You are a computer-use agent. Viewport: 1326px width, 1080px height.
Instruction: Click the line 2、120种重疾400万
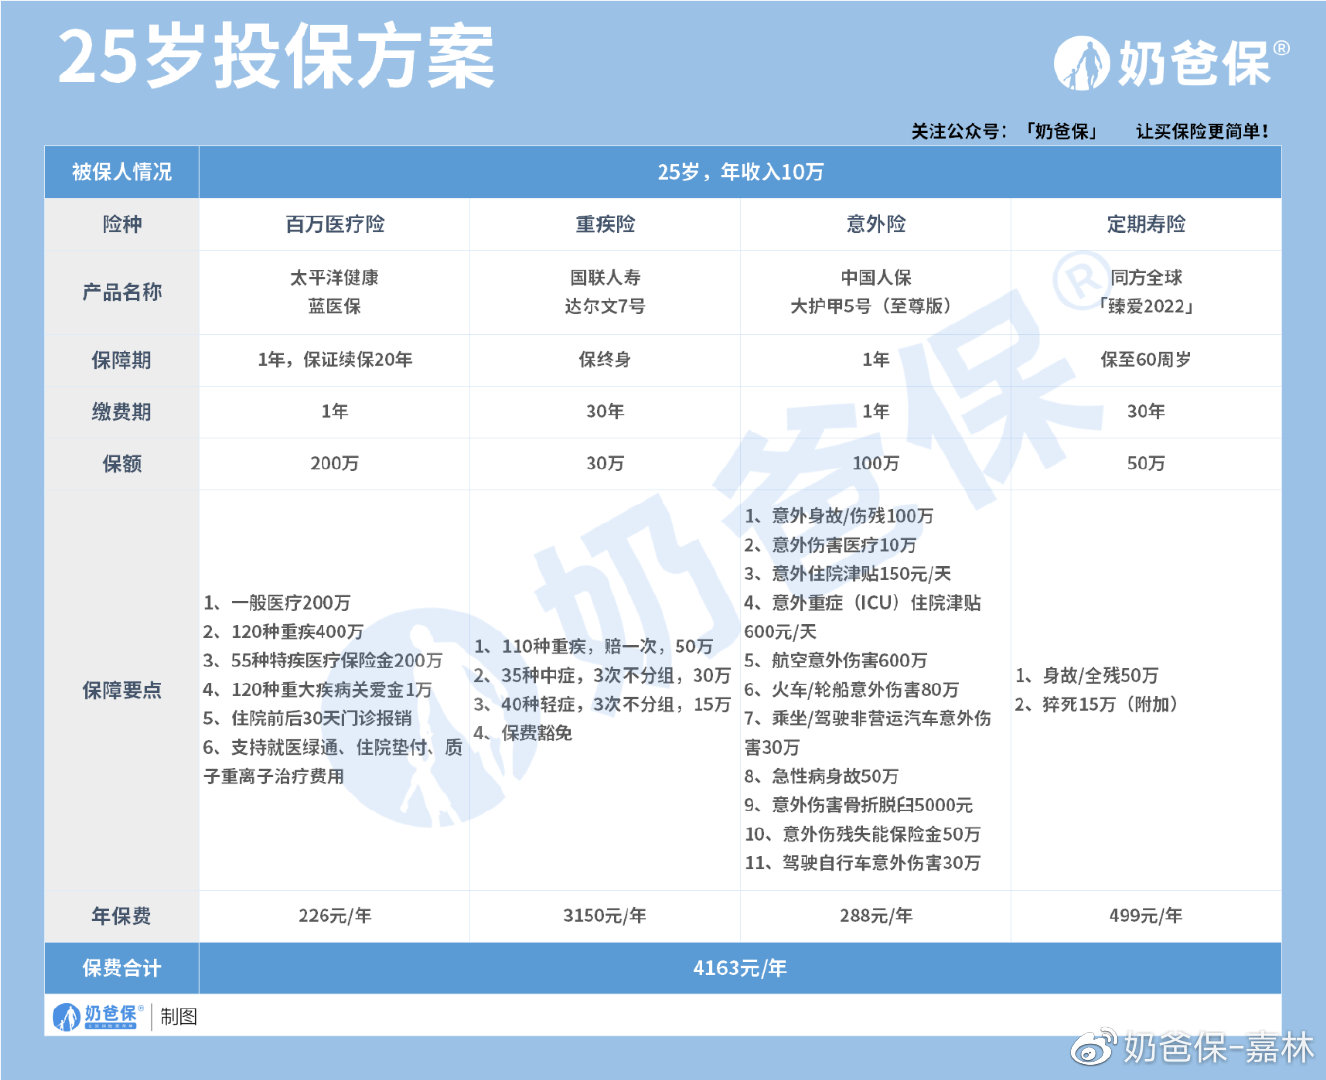(x=283, y=632)
